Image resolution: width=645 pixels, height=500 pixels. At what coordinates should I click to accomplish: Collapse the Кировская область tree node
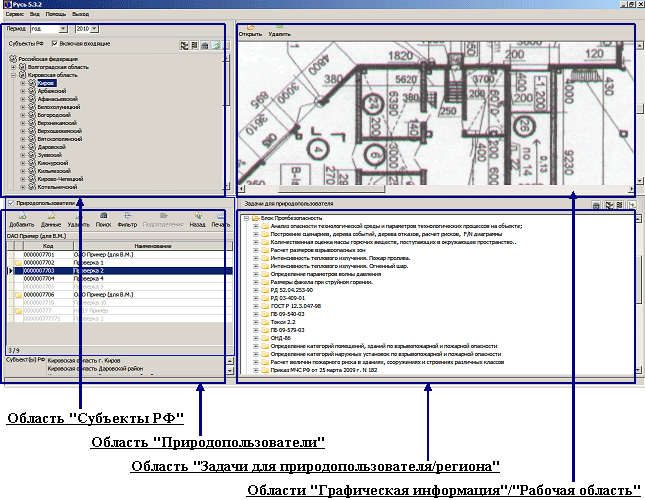(14, 75)
